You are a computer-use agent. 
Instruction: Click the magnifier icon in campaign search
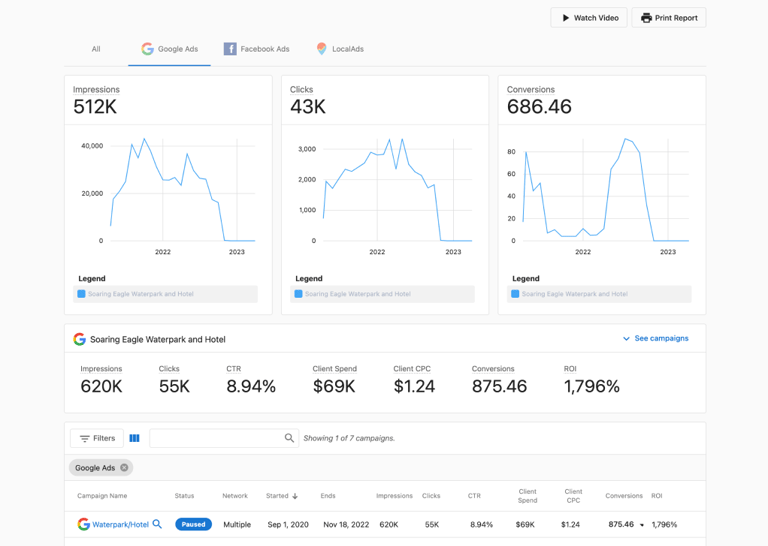coord(289,438)
